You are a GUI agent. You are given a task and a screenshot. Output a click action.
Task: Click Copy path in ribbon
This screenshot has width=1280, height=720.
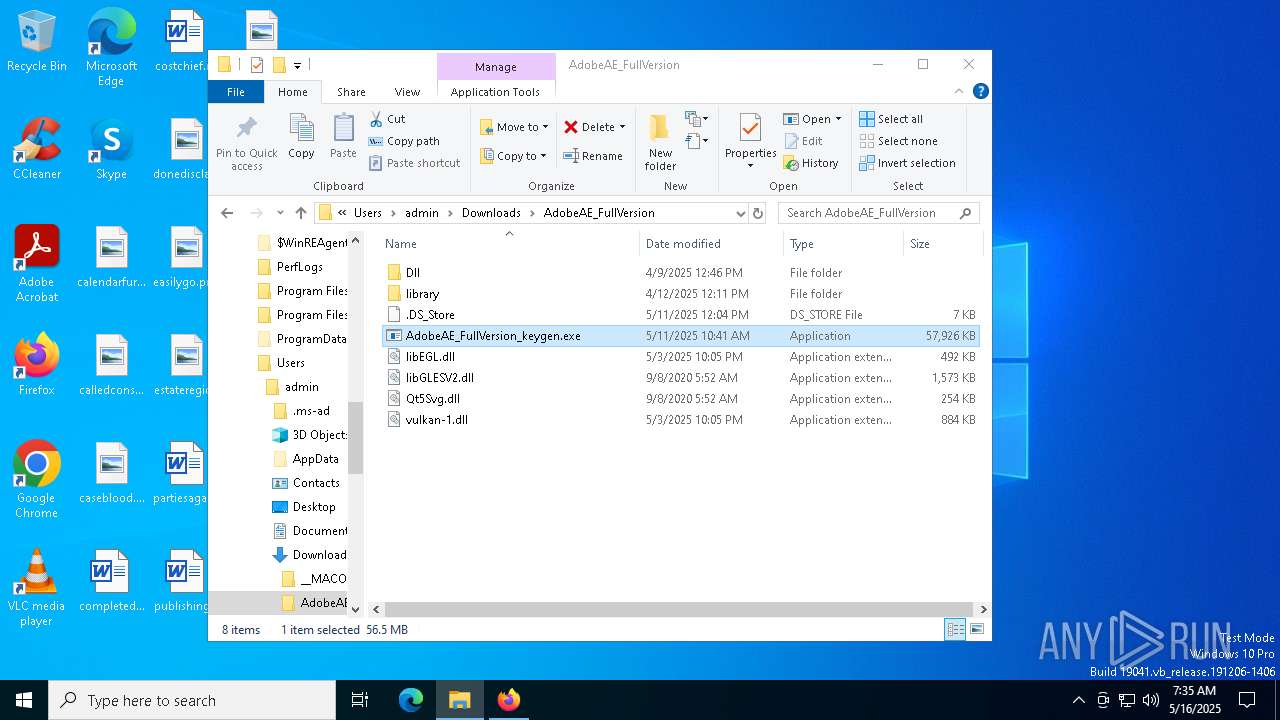click(403, 141)
